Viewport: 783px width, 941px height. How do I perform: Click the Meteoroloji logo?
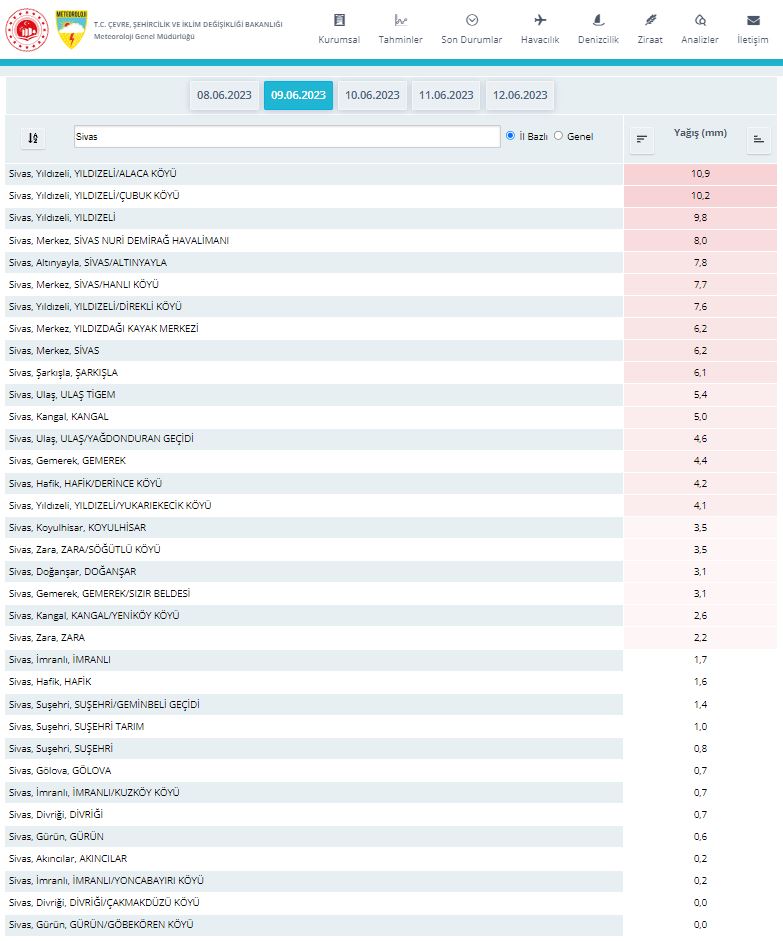click(71, 30)
